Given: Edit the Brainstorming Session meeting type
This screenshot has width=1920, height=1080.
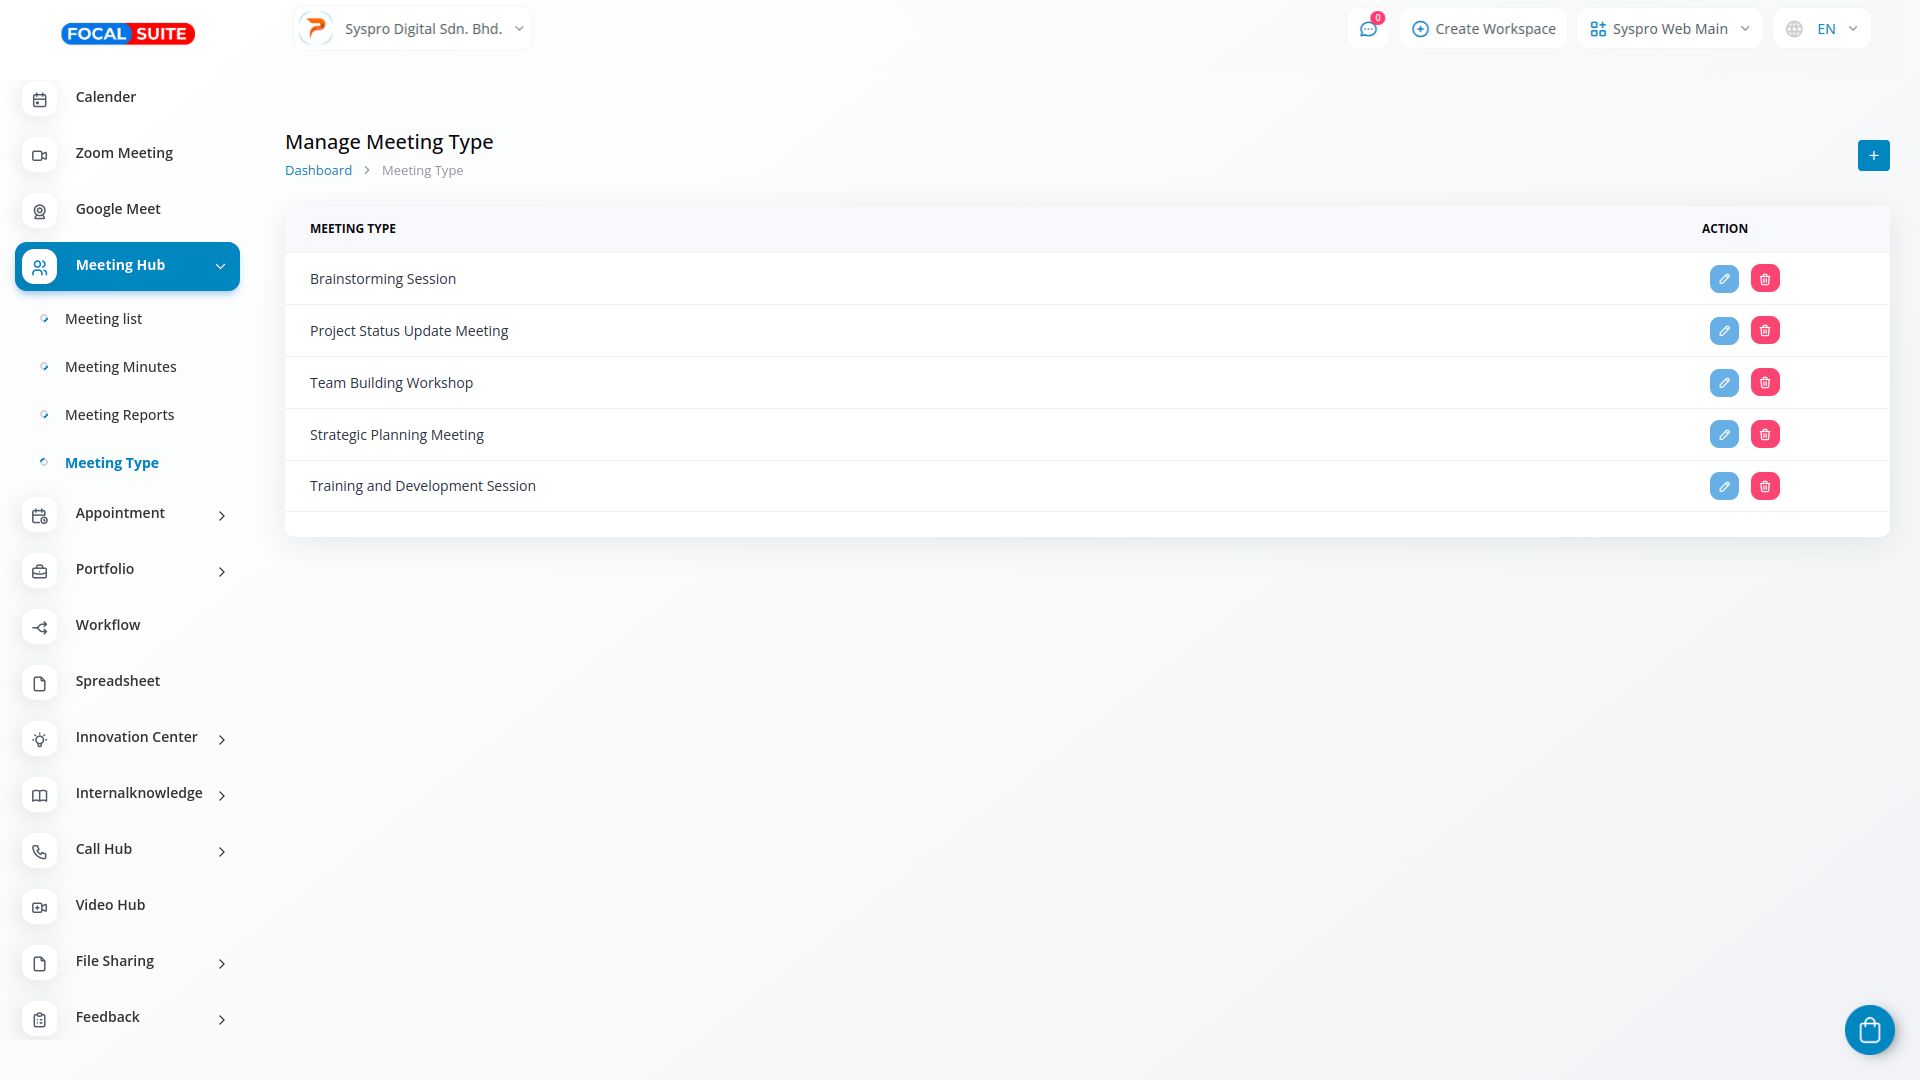Looking at the screenshot, I should tap(1724, 279).
